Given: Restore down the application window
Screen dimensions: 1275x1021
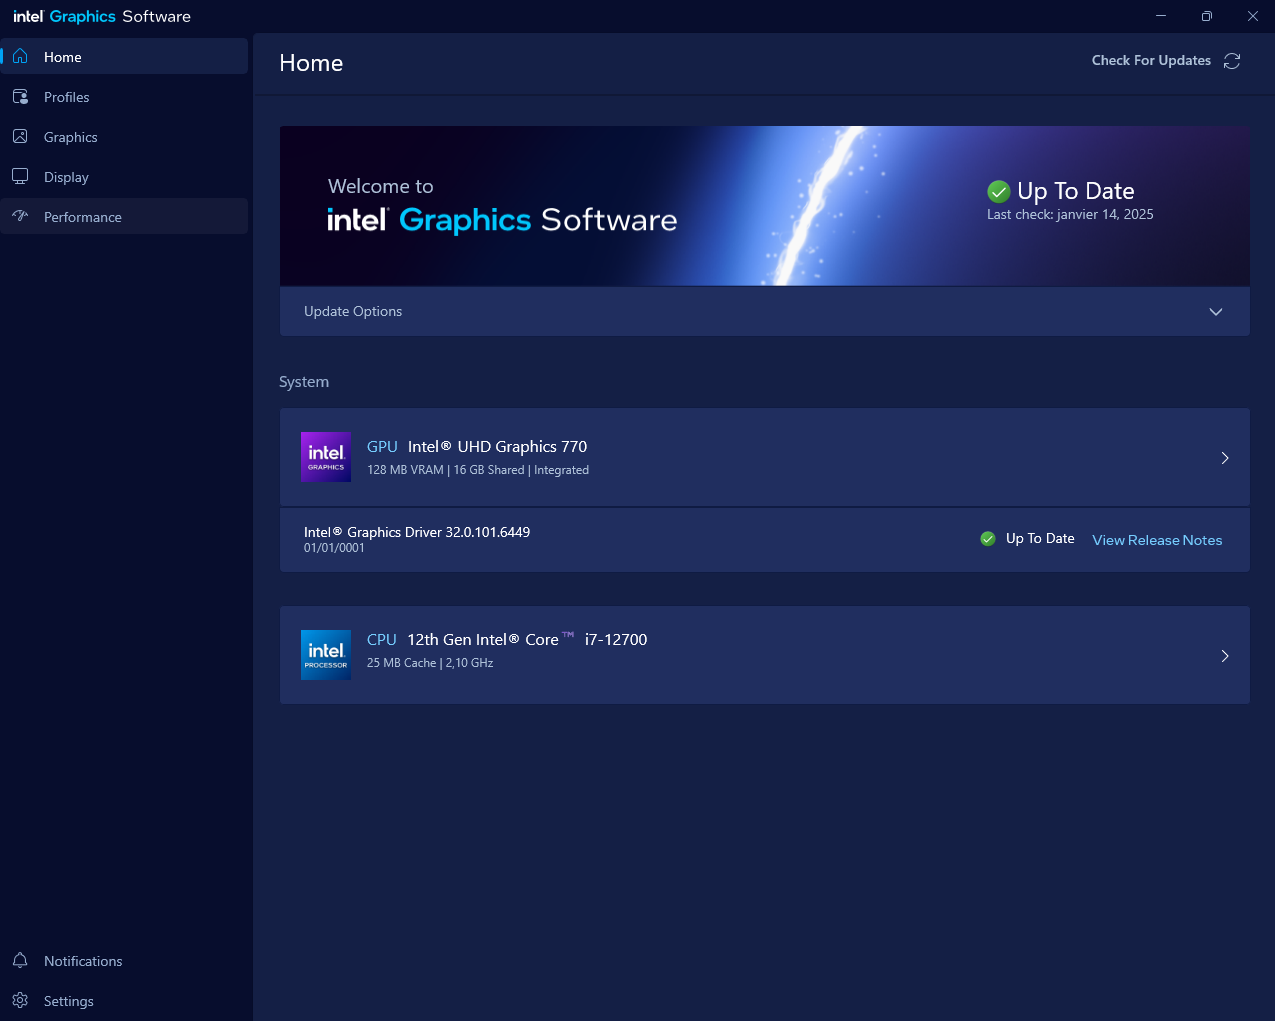Looking at the screenshot, I should pyautogui.click(x=1207, y=16).
